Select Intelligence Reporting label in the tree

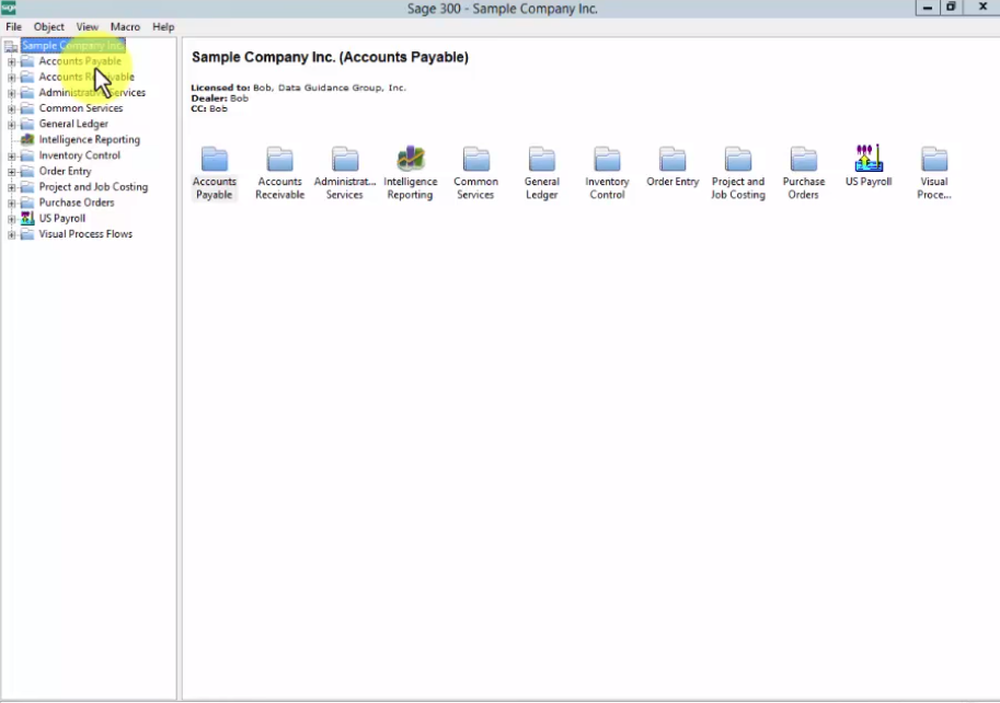(89, 140)
